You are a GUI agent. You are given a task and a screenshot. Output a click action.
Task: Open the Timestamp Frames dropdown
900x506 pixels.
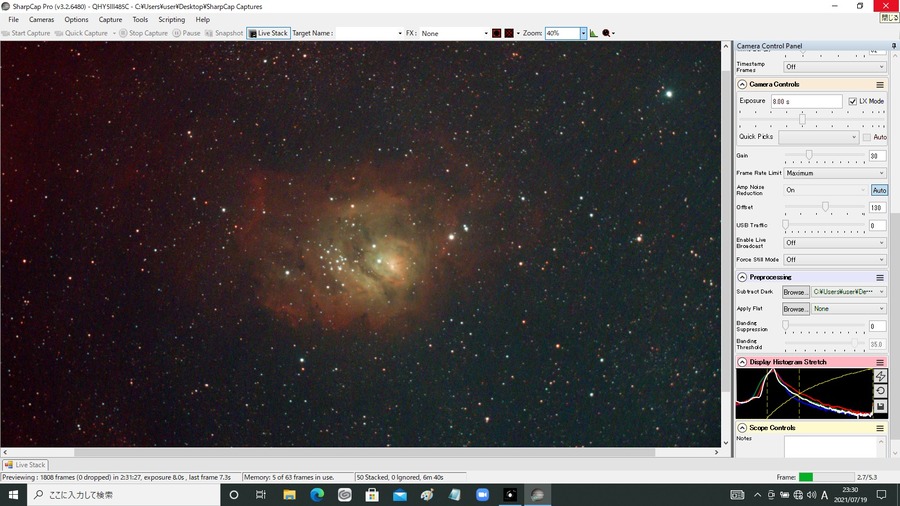pyautogui.click(x=835, y=67)
